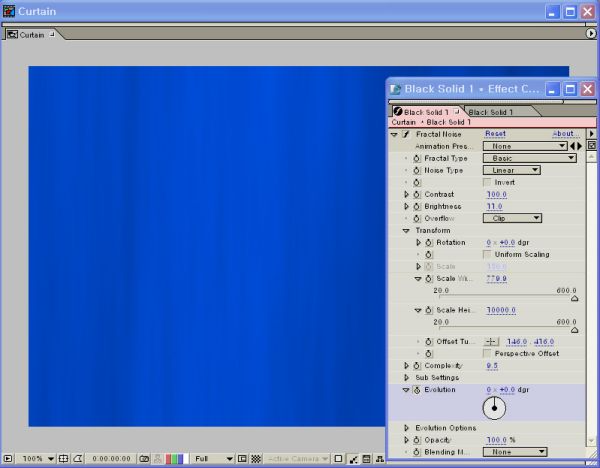Click the Offset Turbulence crosshair point button
The width and height of the screenshot is (600, 468).
pyautogui.click(x=491, y=342)
